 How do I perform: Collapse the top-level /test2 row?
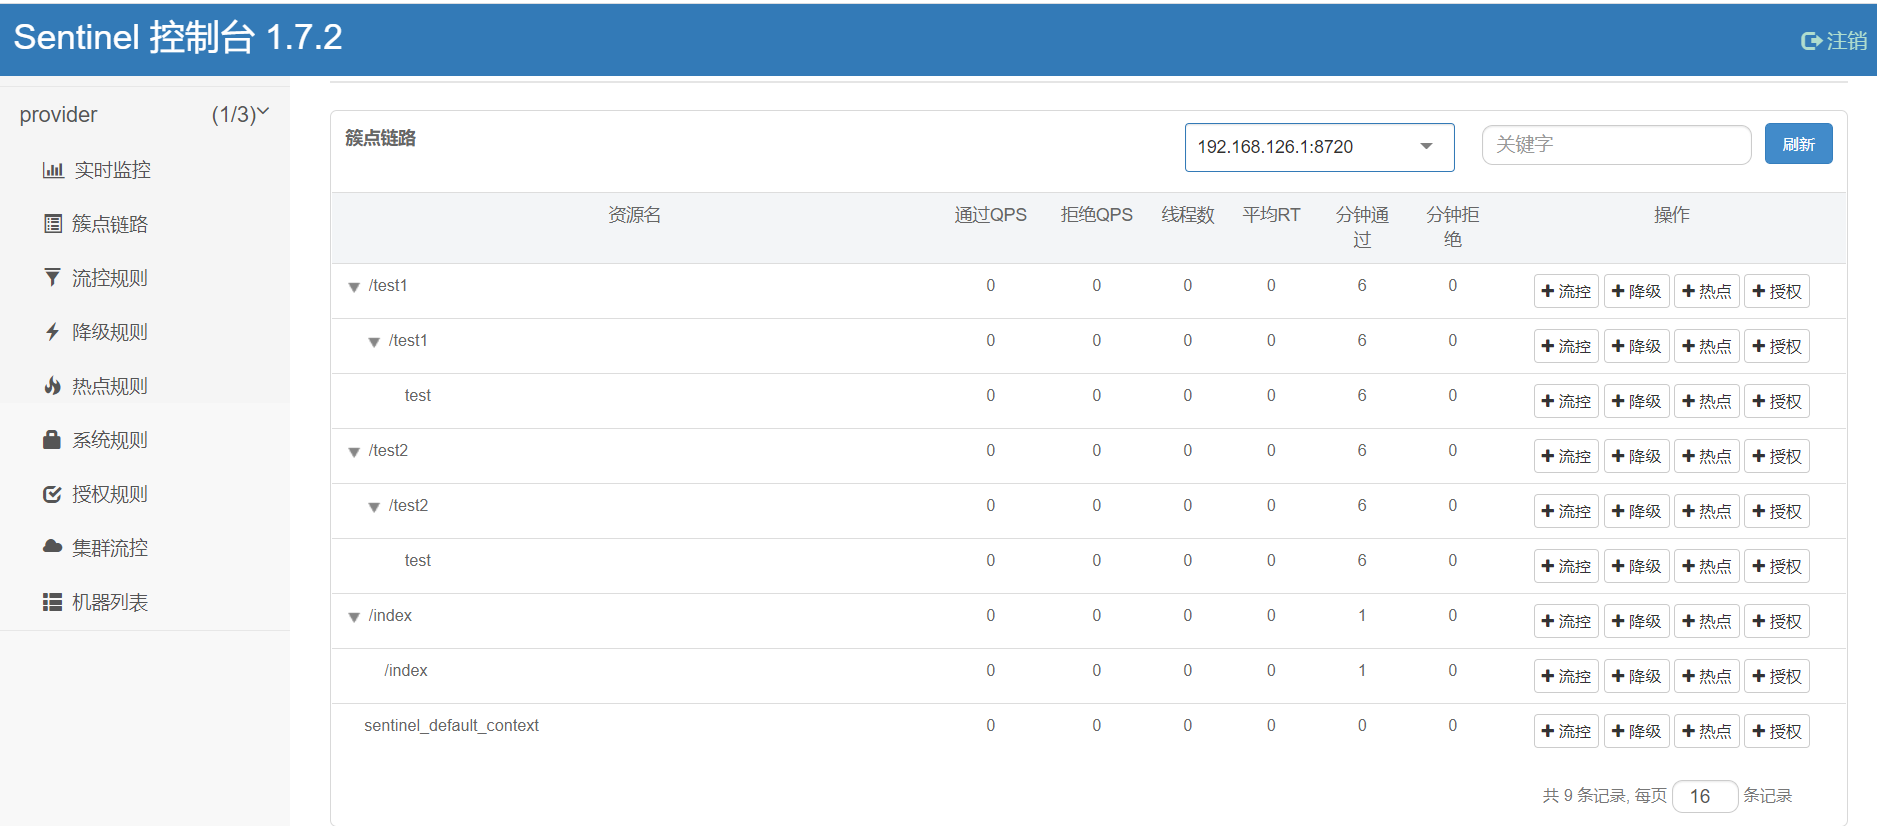354,452
